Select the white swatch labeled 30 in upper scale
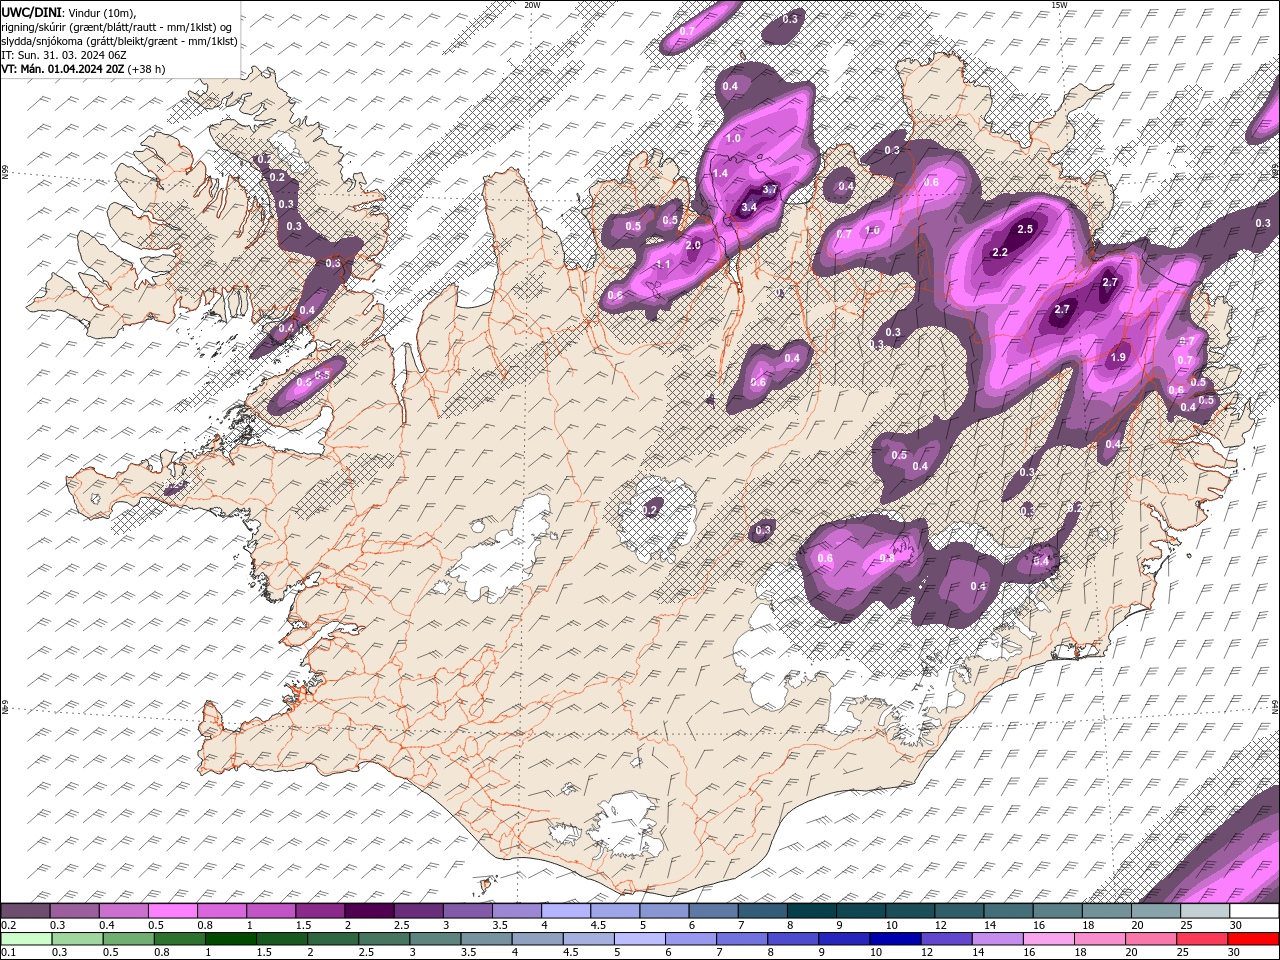 [1254, 911]
